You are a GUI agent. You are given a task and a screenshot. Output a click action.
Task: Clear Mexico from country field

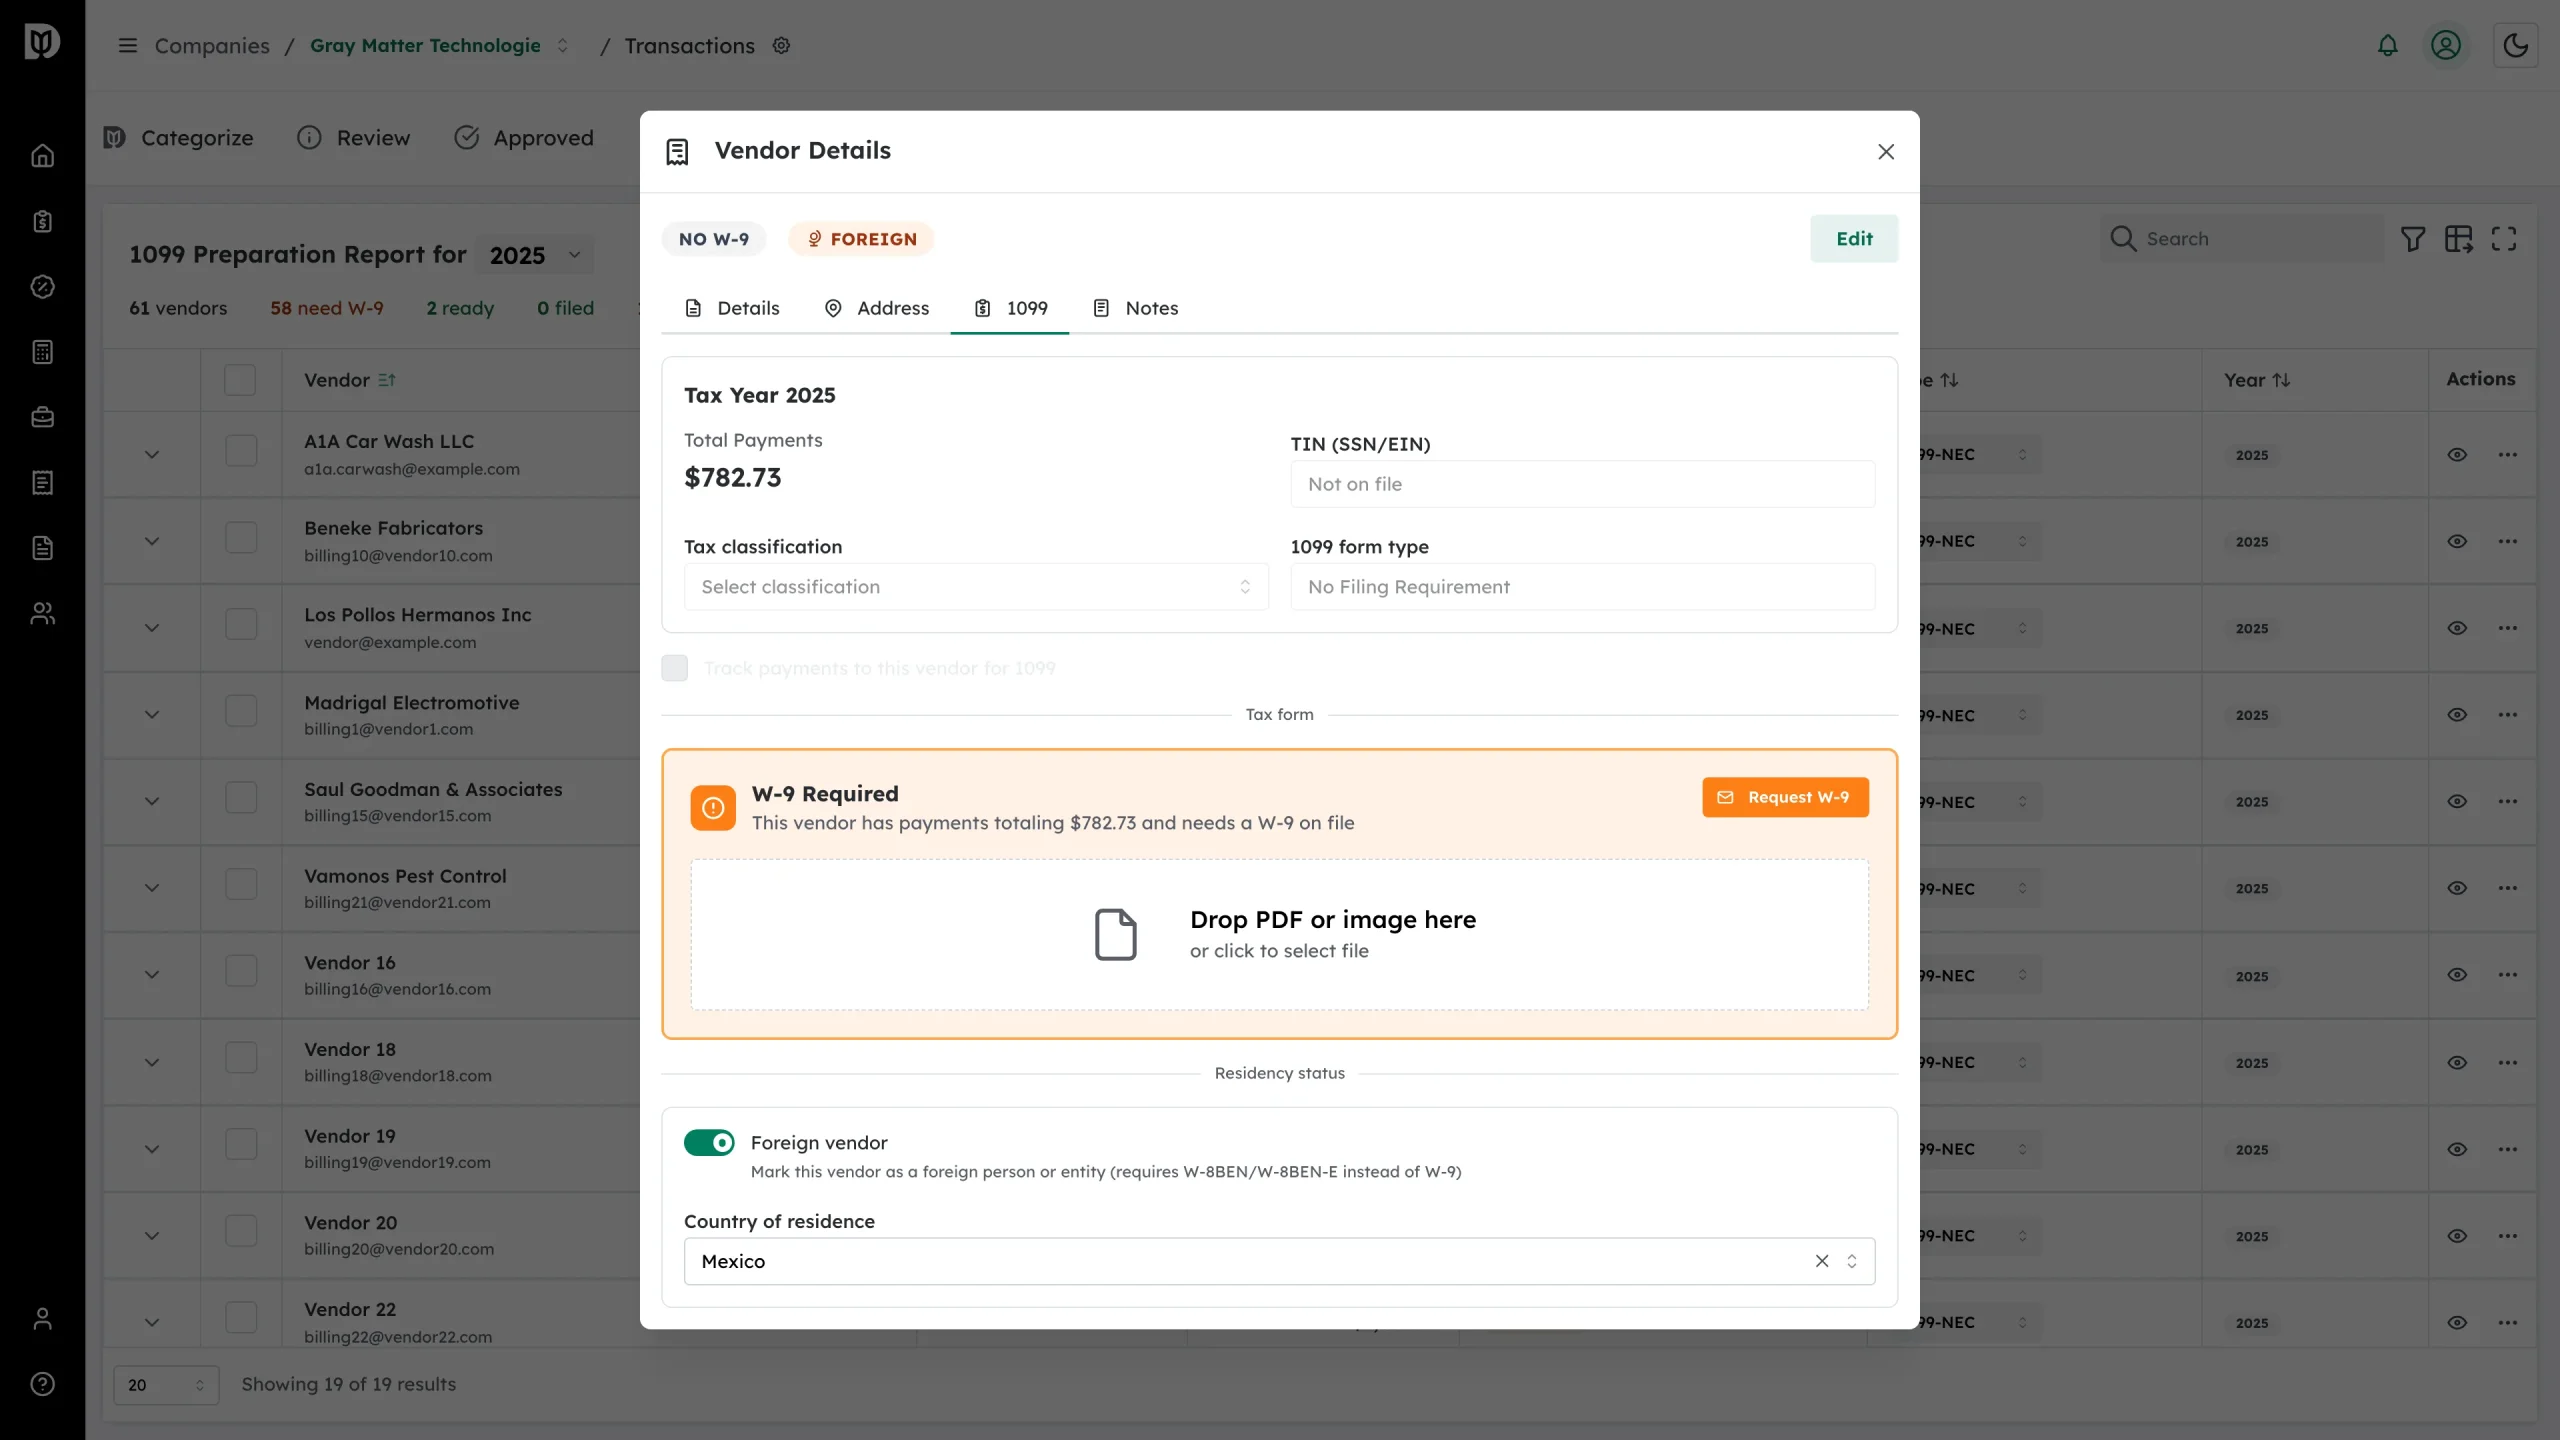[x=1822, y=1261]
